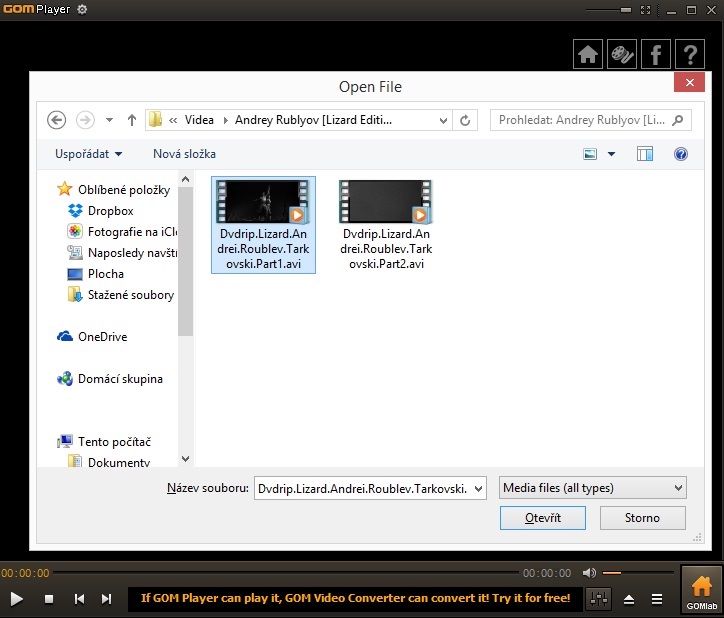The image size is (724, 618).
Task: Change view with the thumbnail view icon
Action: (x=590, y=154)
